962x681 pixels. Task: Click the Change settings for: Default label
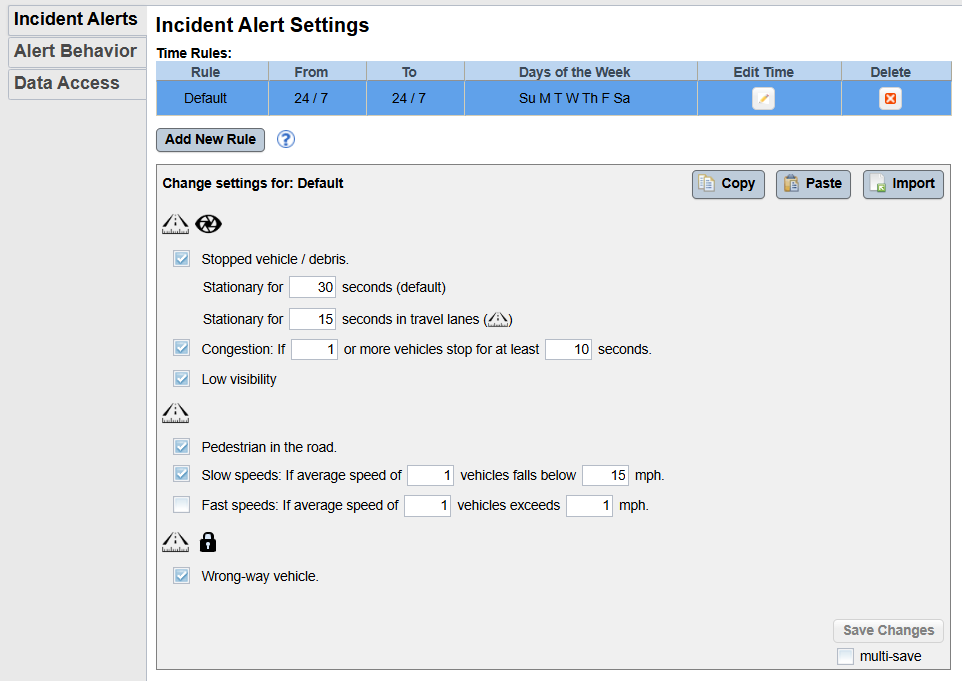253,183
